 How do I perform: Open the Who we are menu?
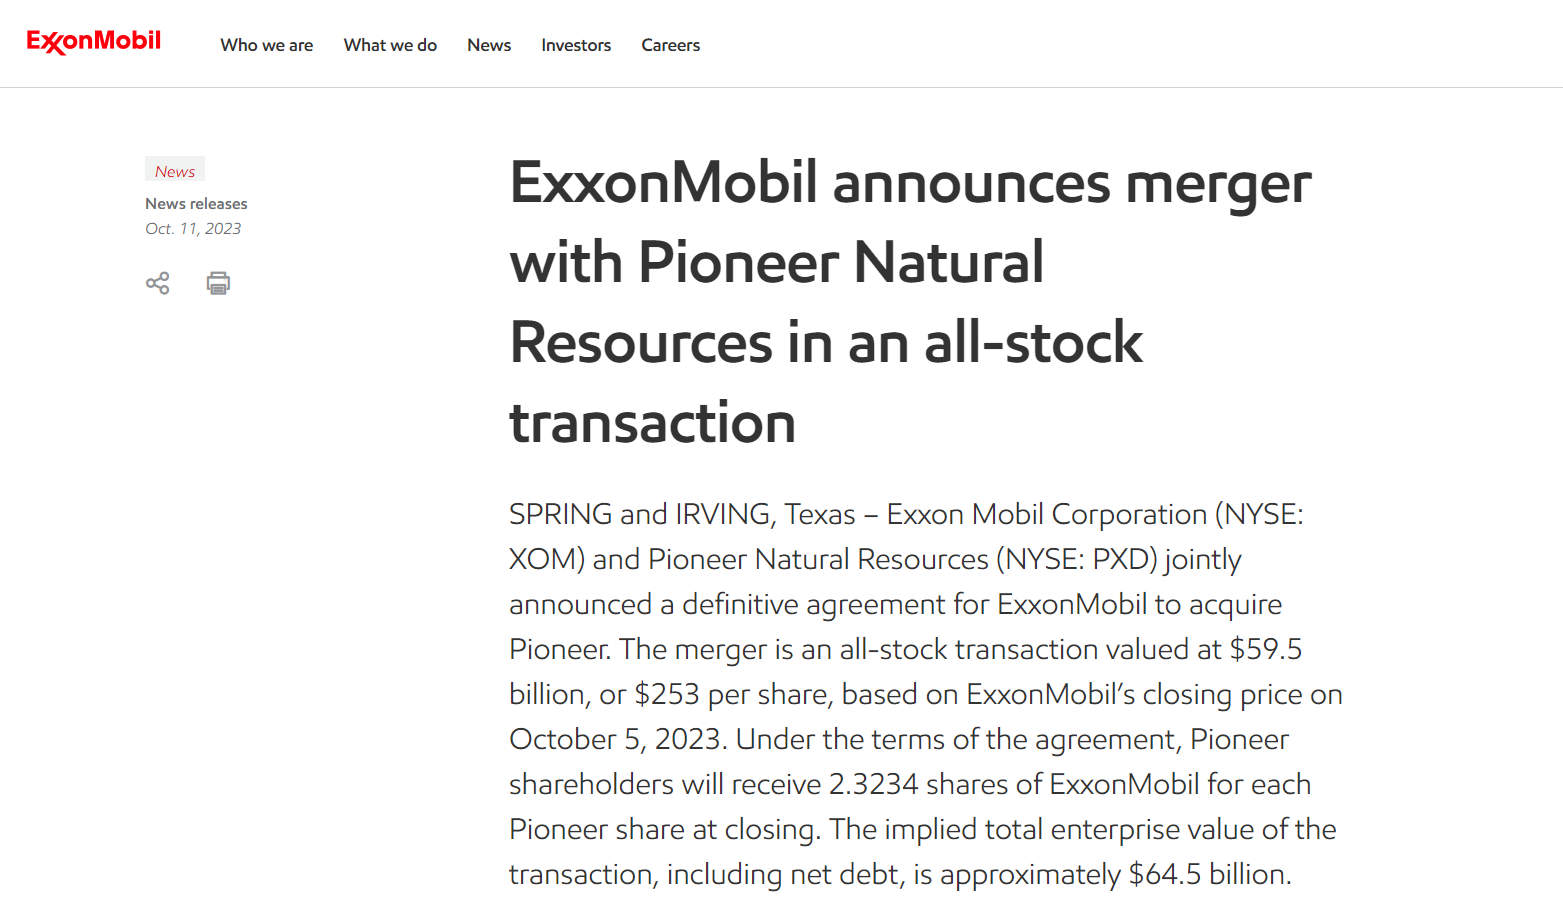coord(267,45)
